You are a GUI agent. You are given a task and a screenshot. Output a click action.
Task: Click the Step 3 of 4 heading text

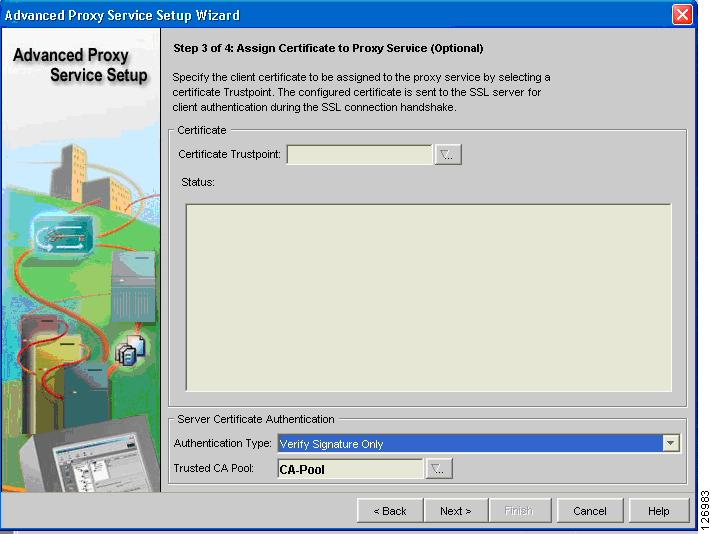[328, 48]
